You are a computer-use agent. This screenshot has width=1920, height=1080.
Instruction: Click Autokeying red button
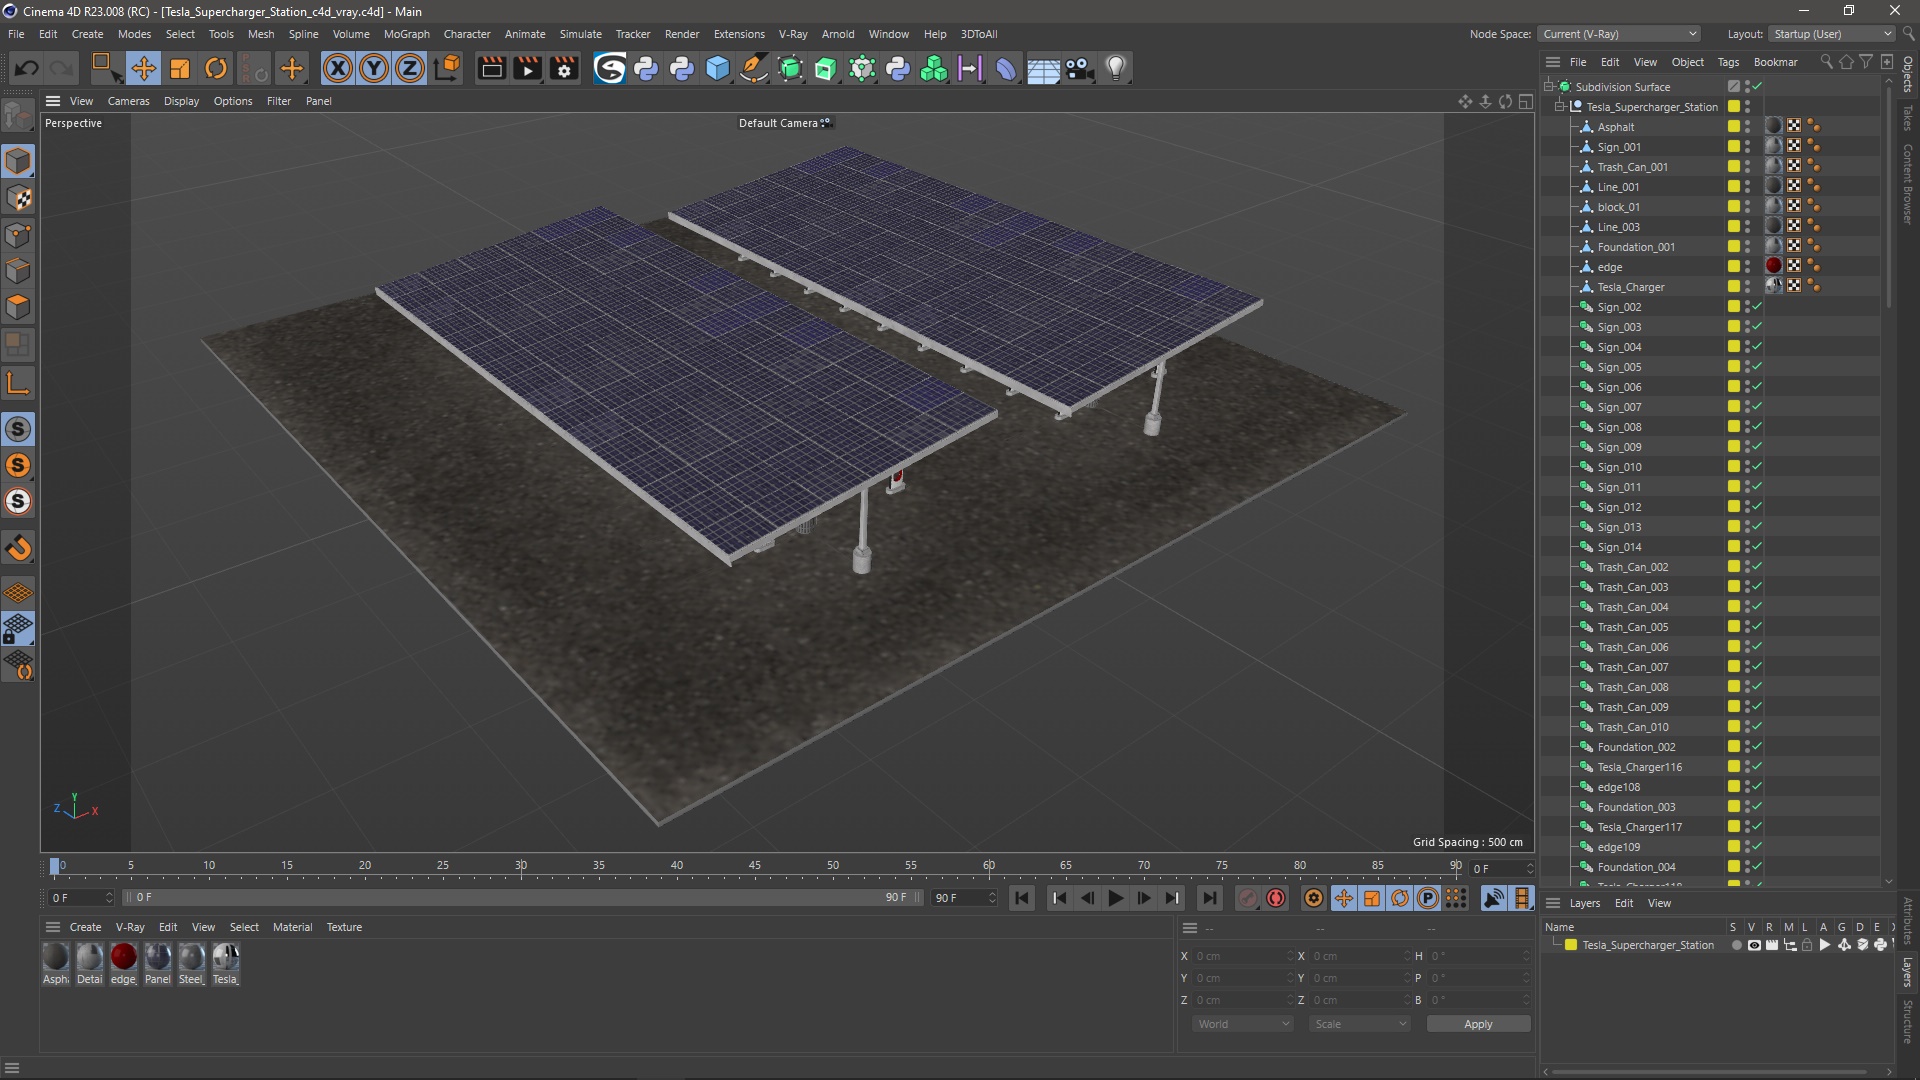(1275, 898)
